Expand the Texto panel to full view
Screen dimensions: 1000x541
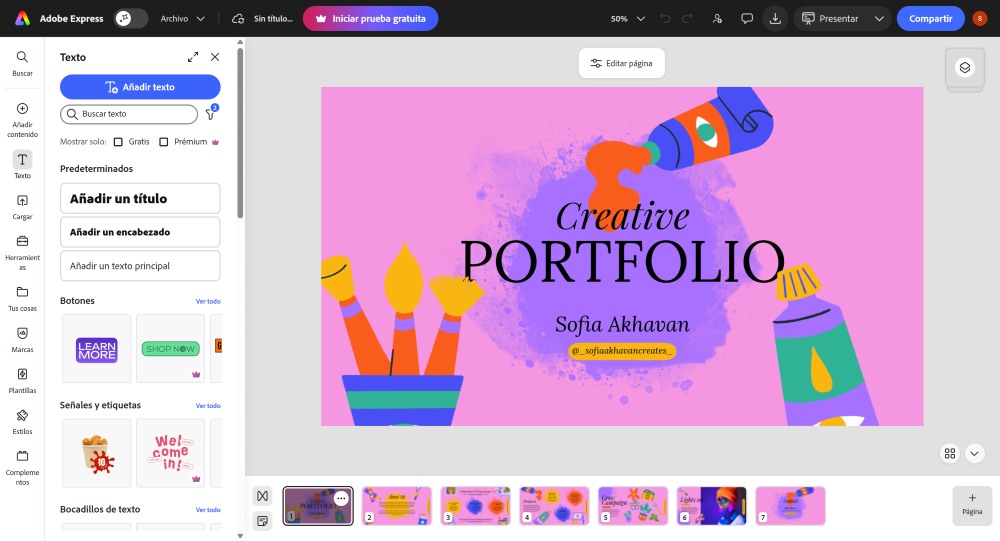coord(193,57)
